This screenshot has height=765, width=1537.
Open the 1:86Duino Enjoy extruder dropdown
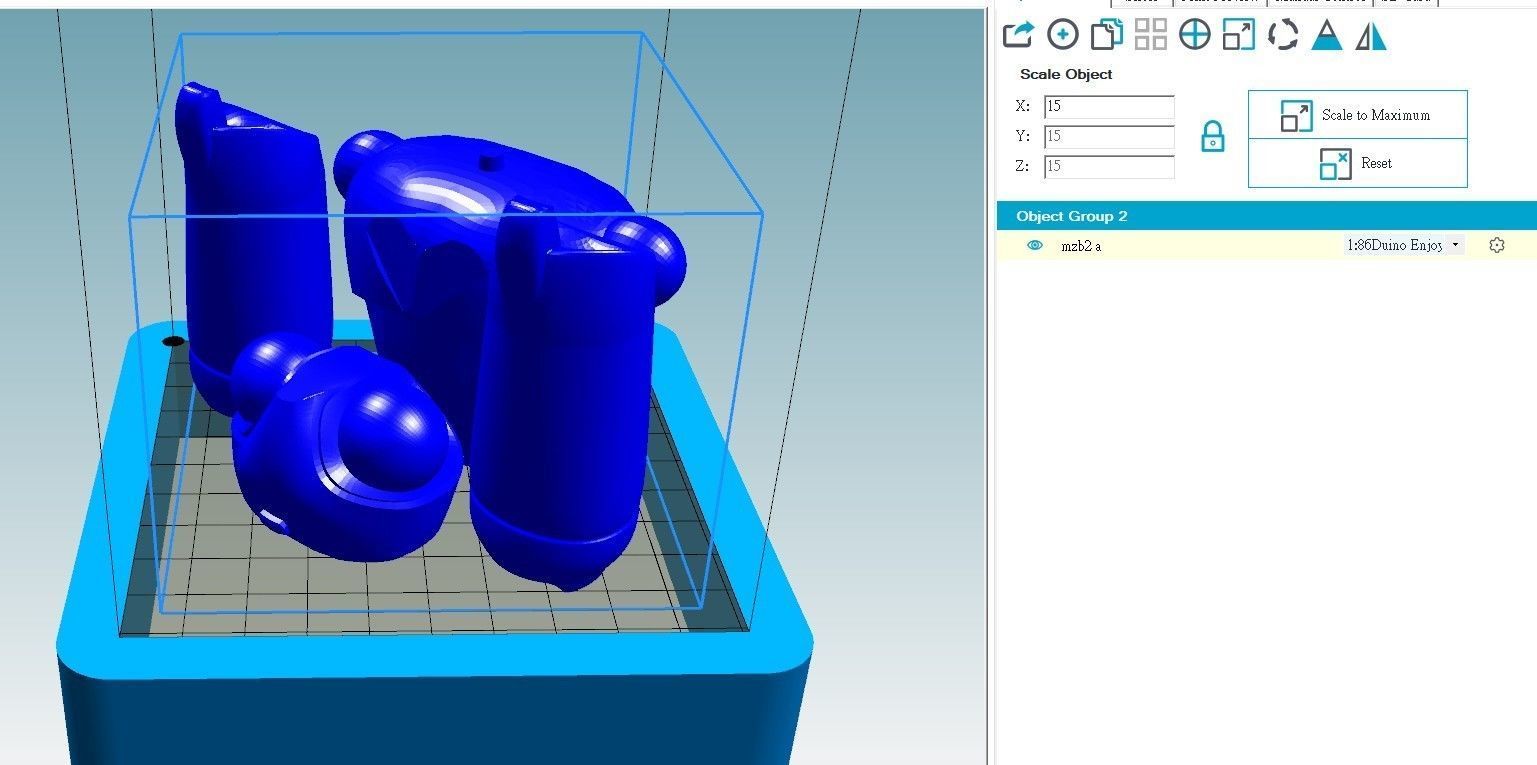point(1404,245)
